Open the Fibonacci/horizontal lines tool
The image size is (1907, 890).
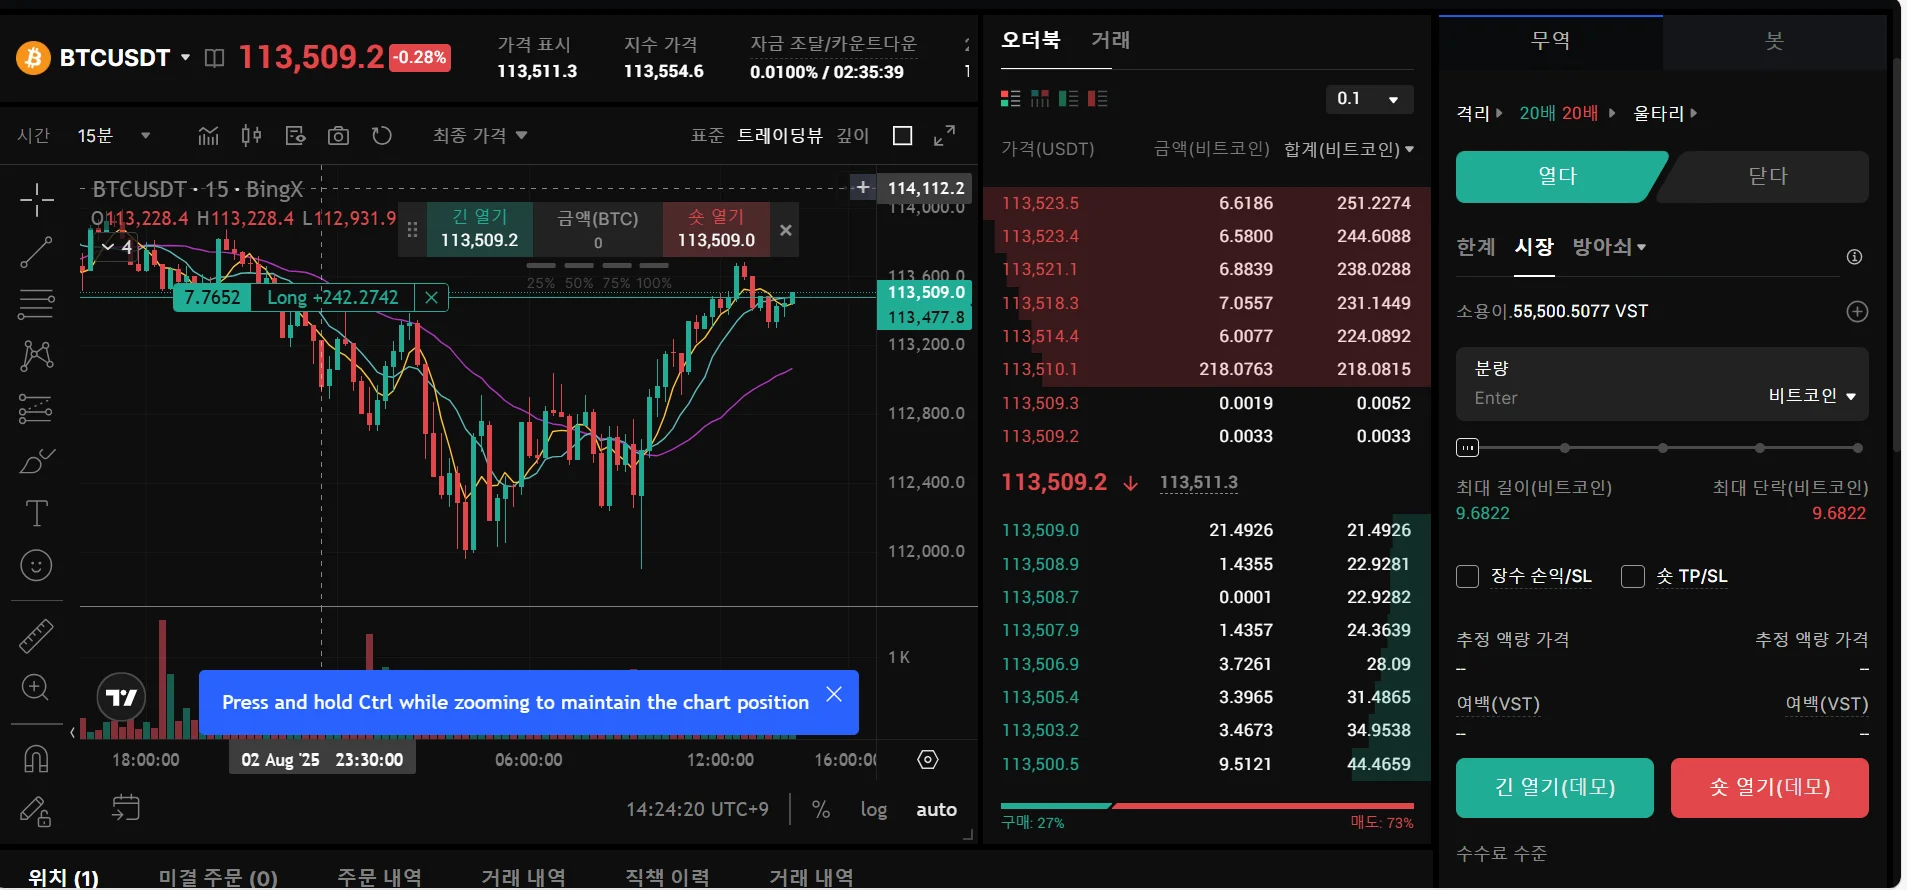pyautogui.click(x=36, y=304)
